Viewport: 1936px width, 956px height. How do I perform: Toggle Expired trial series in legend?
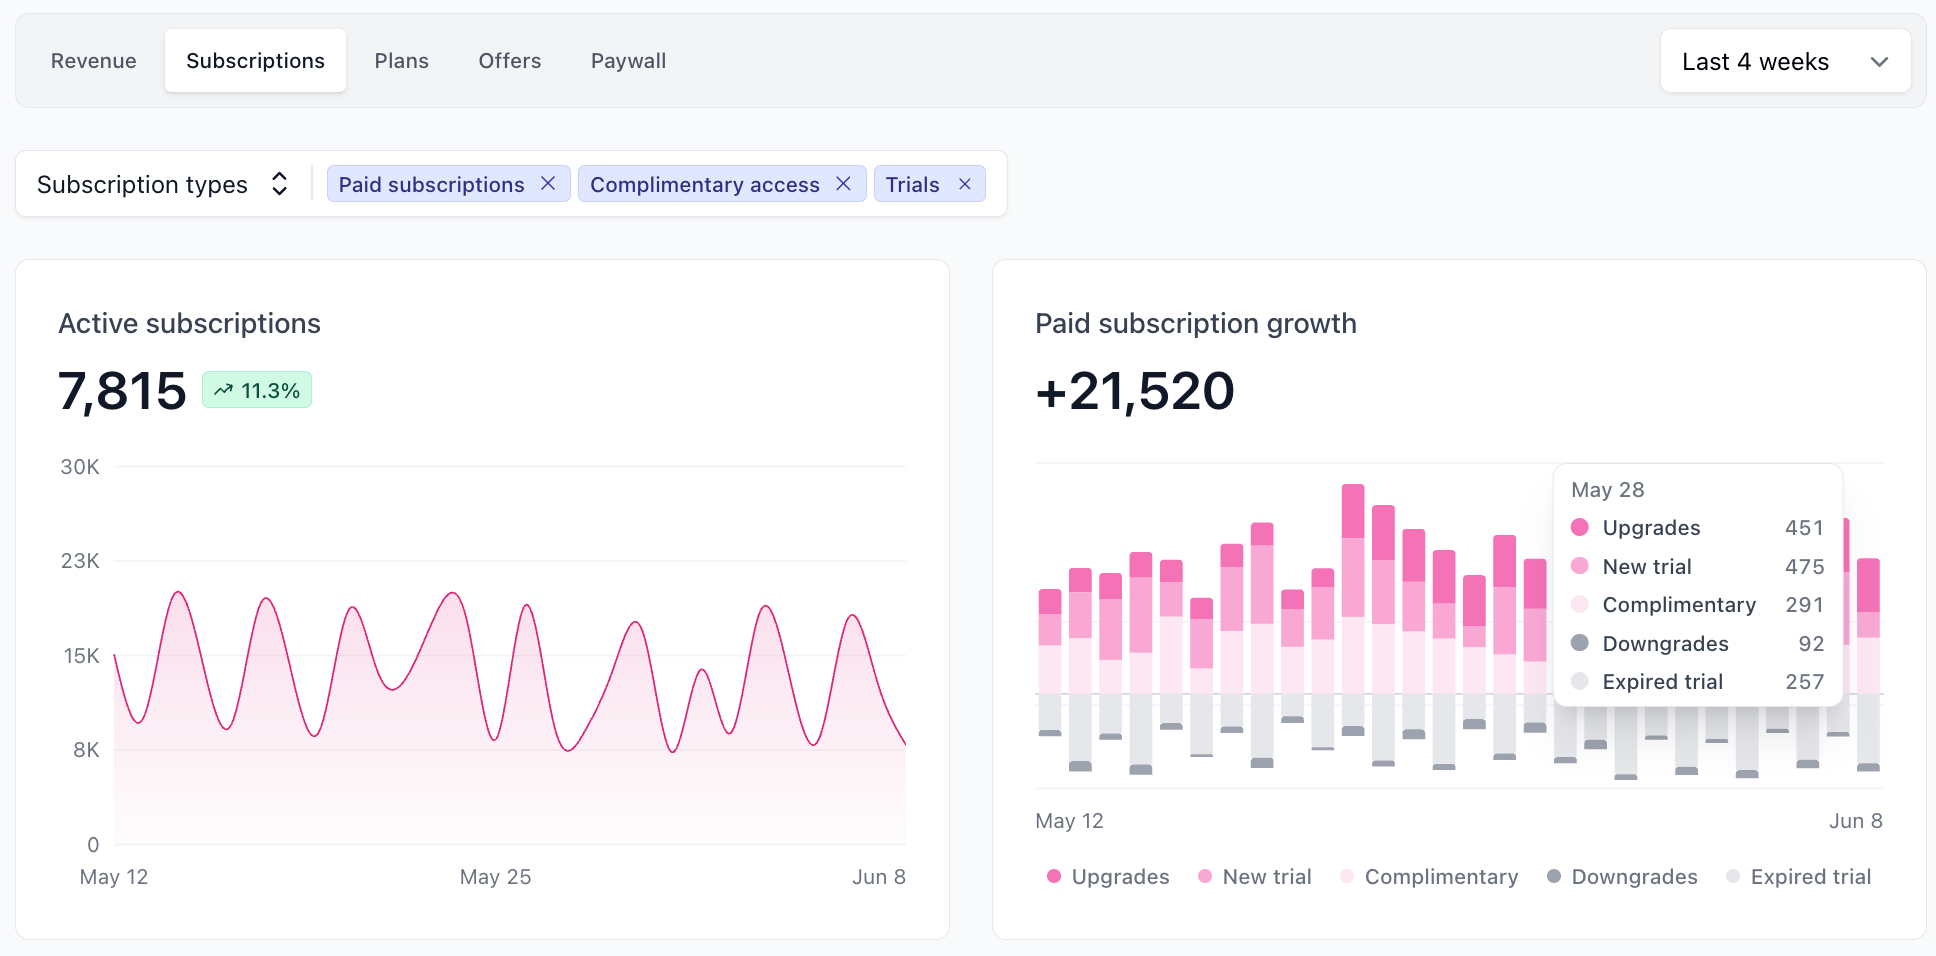[x=1799, y=877]
